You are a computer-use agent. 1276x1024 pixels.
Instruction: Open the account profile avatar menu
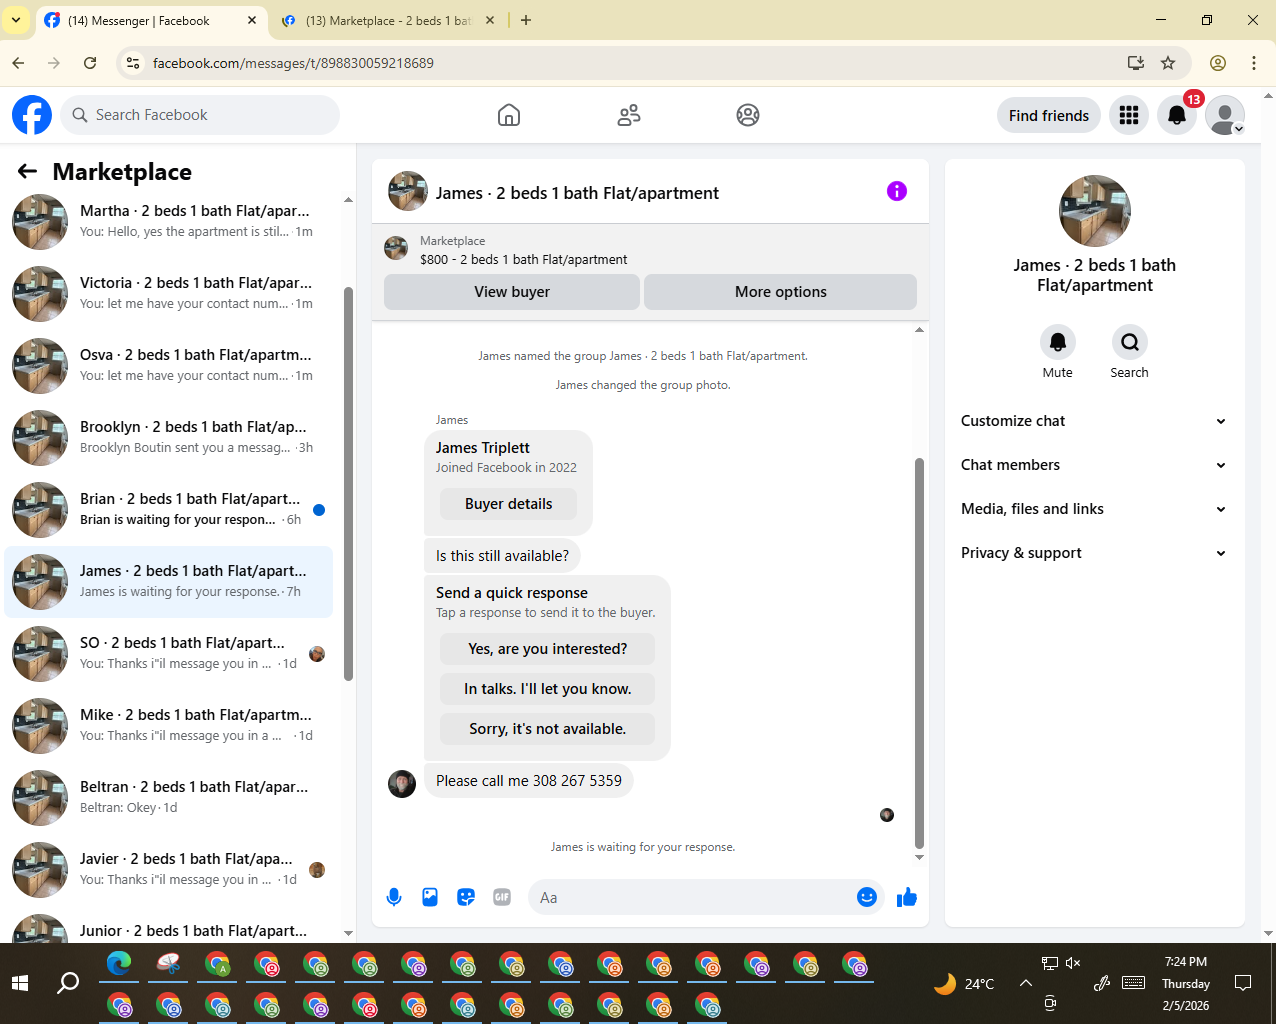(1225, 115)
